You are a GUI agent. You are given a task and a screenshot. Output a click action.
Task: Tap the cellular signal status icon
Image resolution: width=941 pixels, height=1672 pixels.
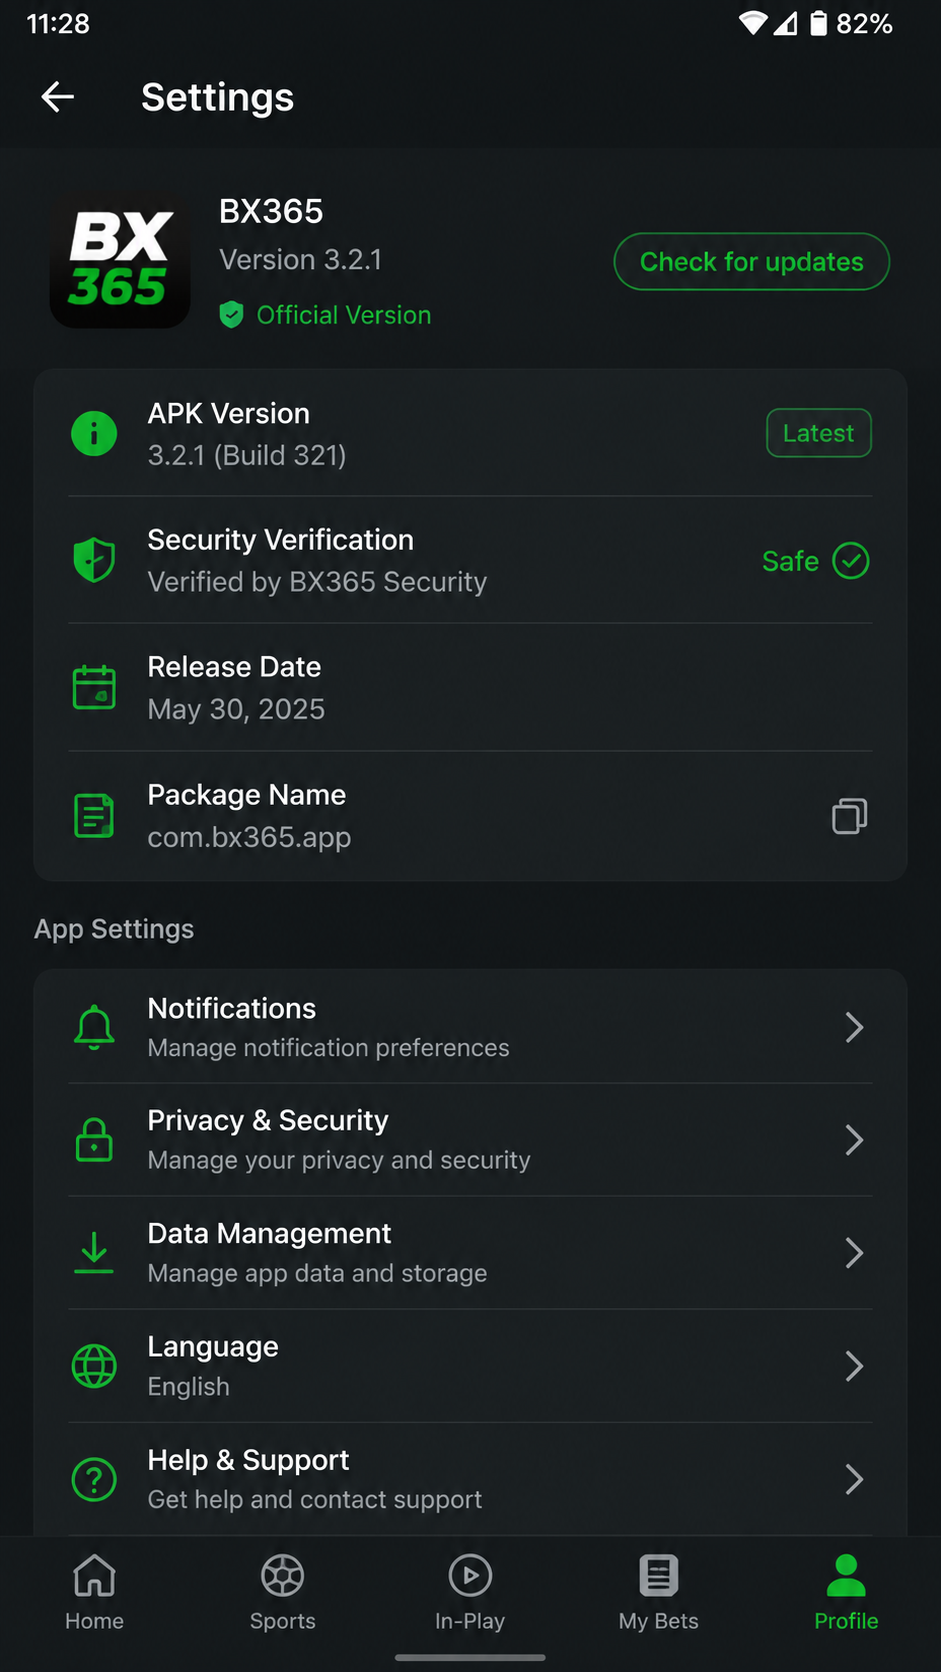(x=786, y=23)
